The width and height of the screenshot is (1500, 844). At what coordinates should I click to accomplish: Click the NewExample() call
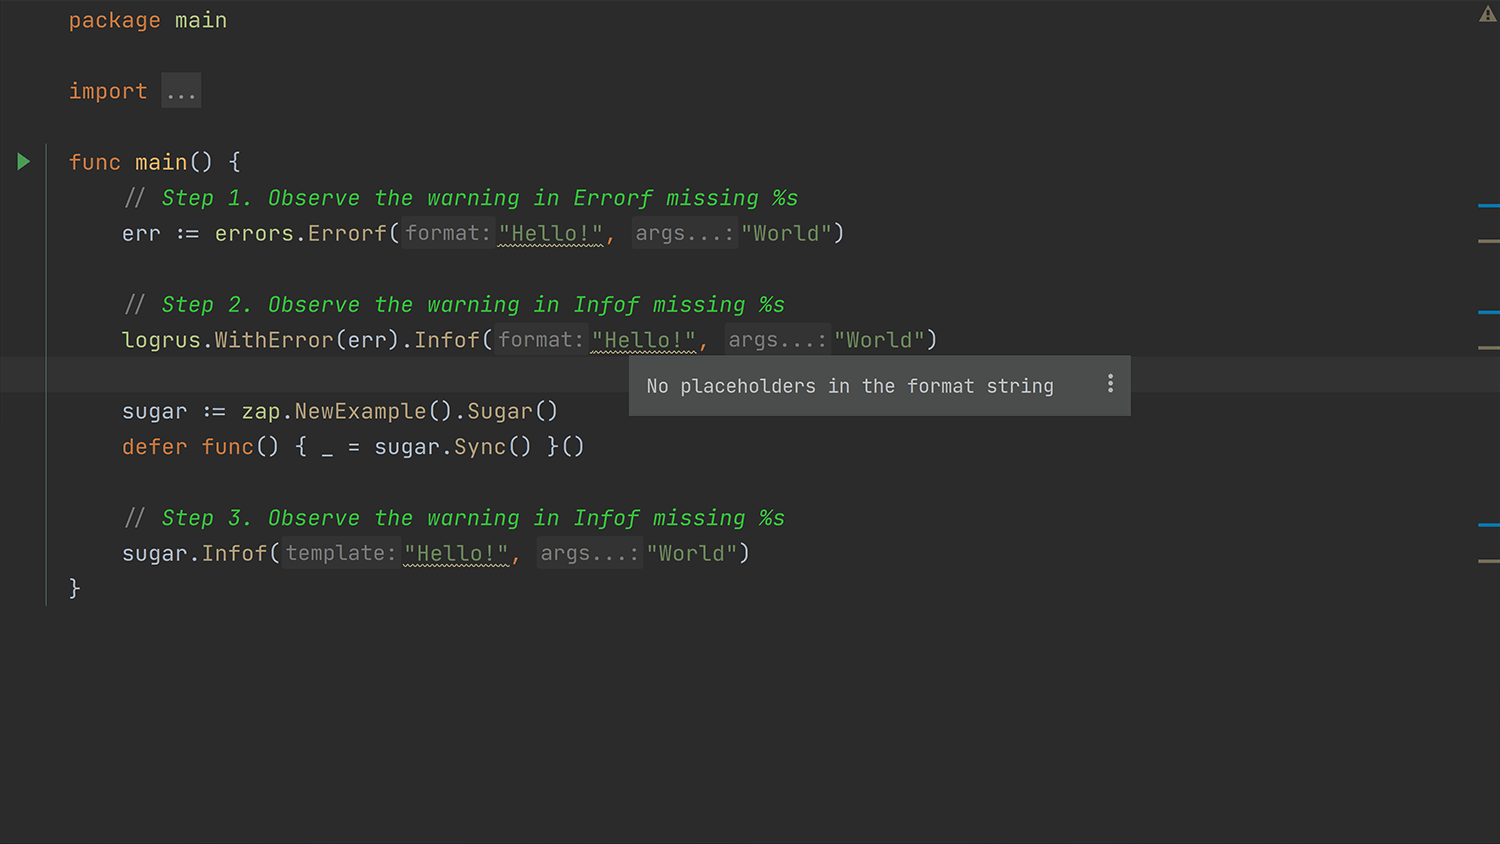click(x=374, y=411)
